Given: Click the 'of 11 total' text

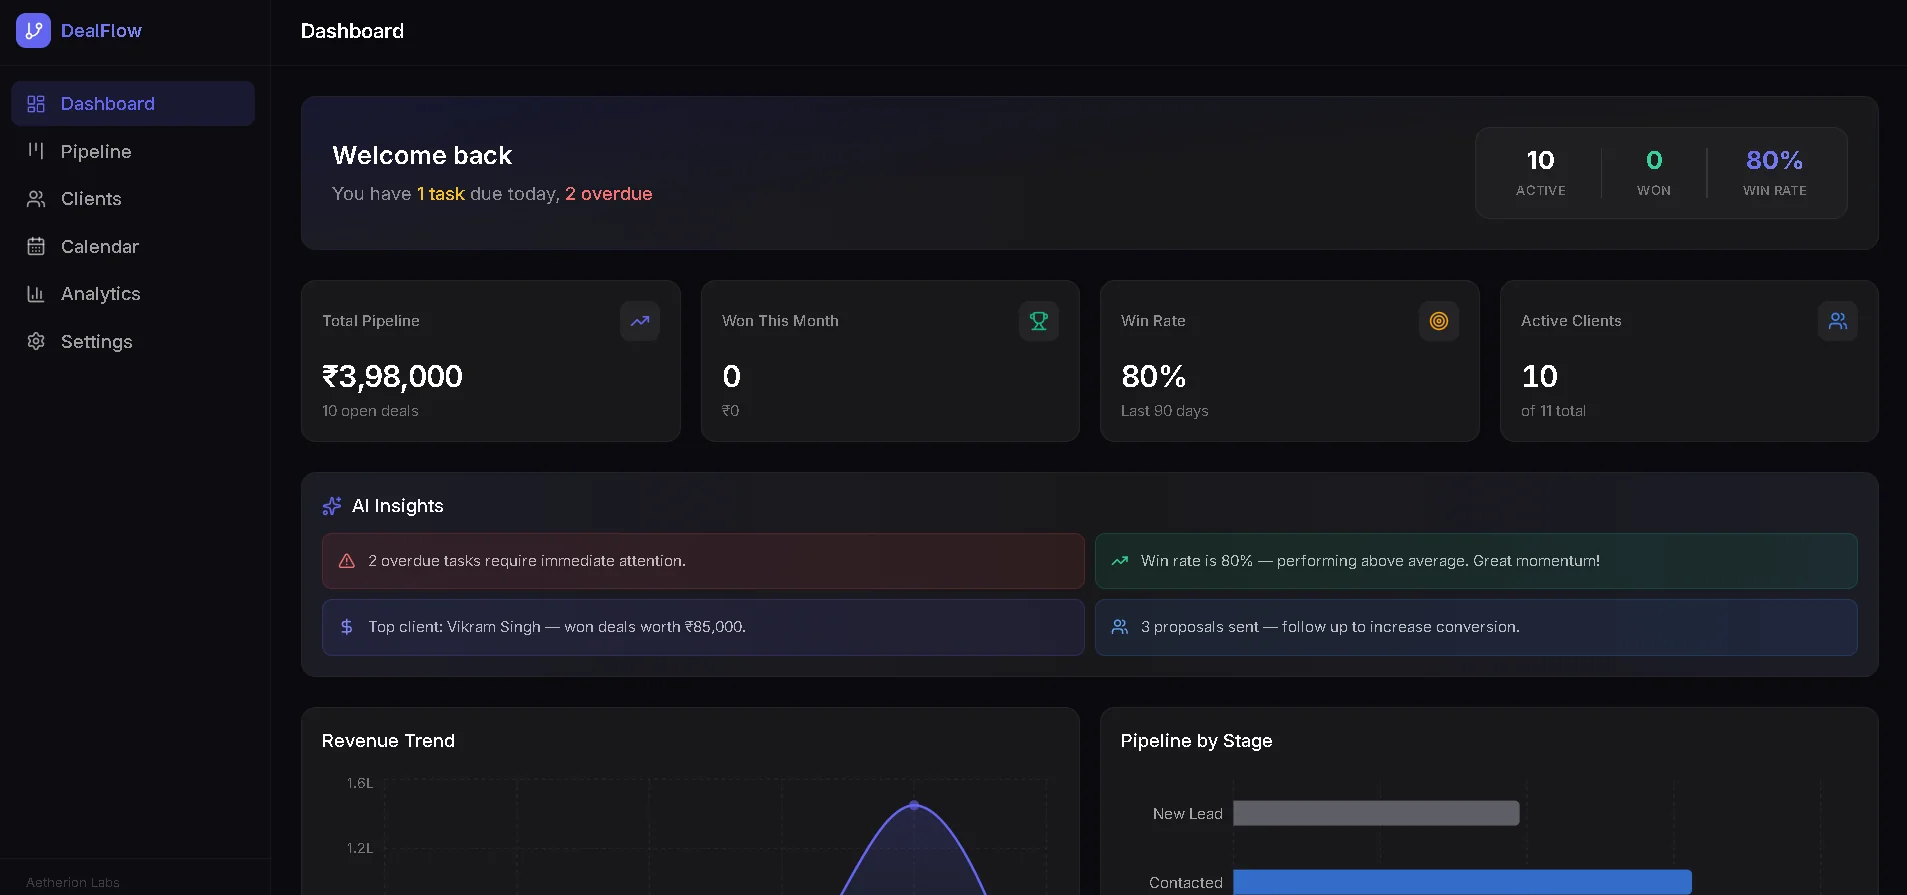Looking at the screenshot, I should (x=1553, y=411).
